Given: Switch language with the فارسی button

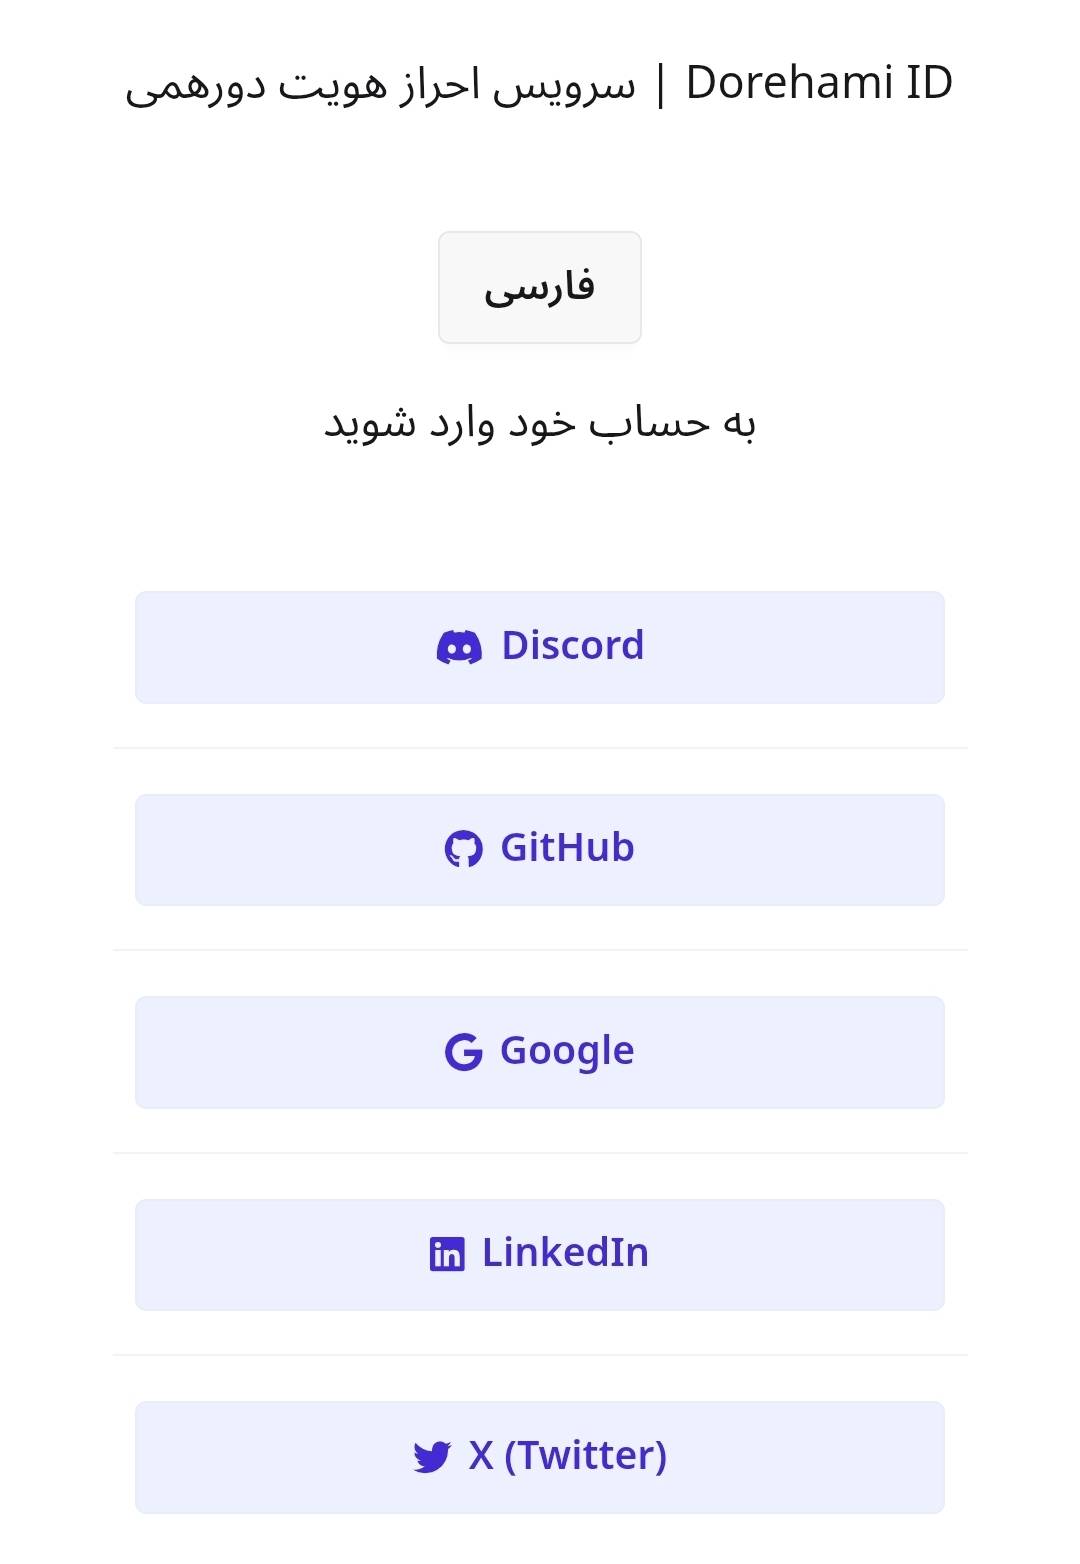Looking at the screenshot, I should click(540, 288).
